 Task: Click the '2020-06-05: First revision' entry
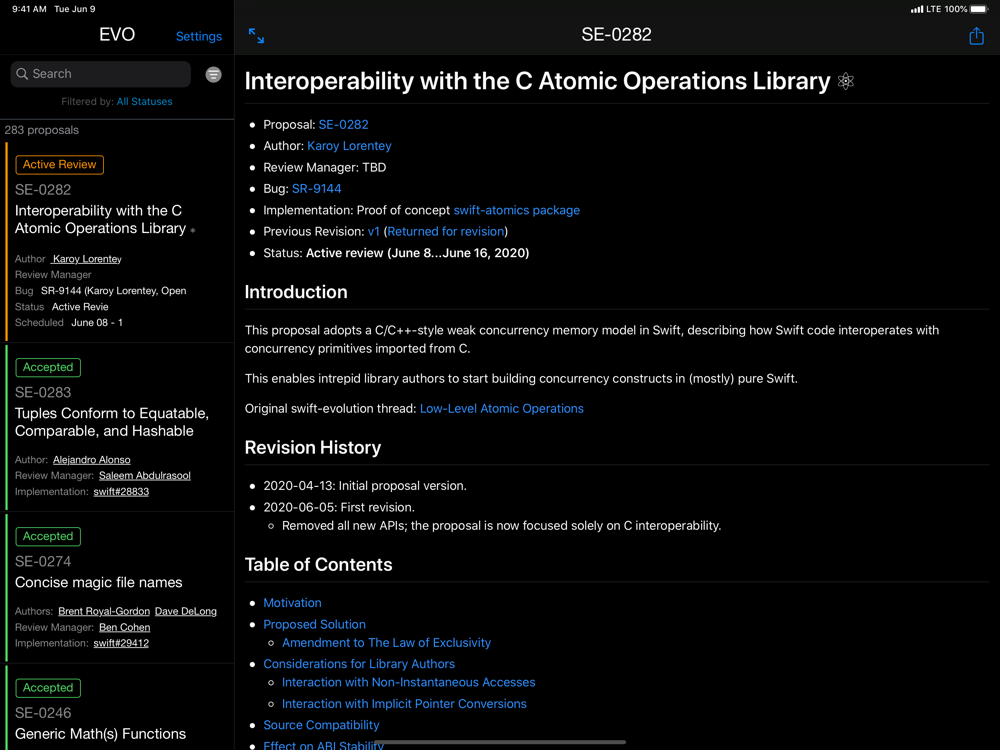(339, 508)
